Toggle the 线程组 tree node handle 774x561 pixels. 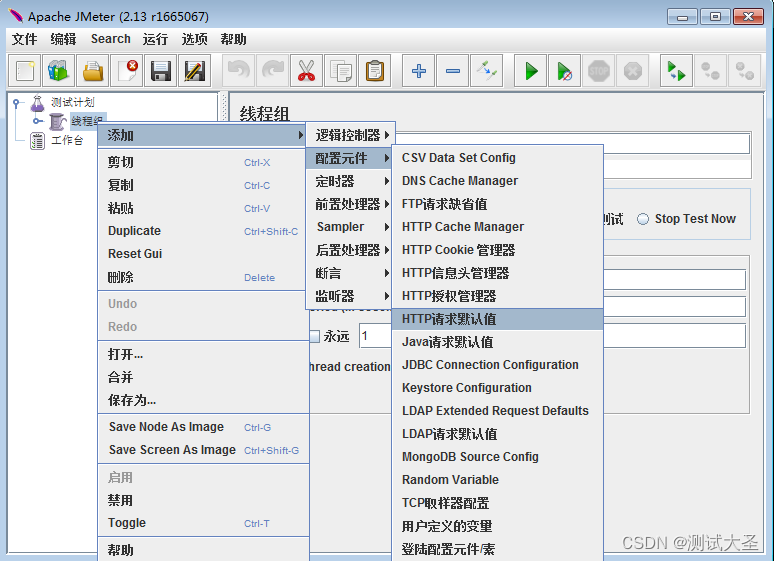click(37, 120)
